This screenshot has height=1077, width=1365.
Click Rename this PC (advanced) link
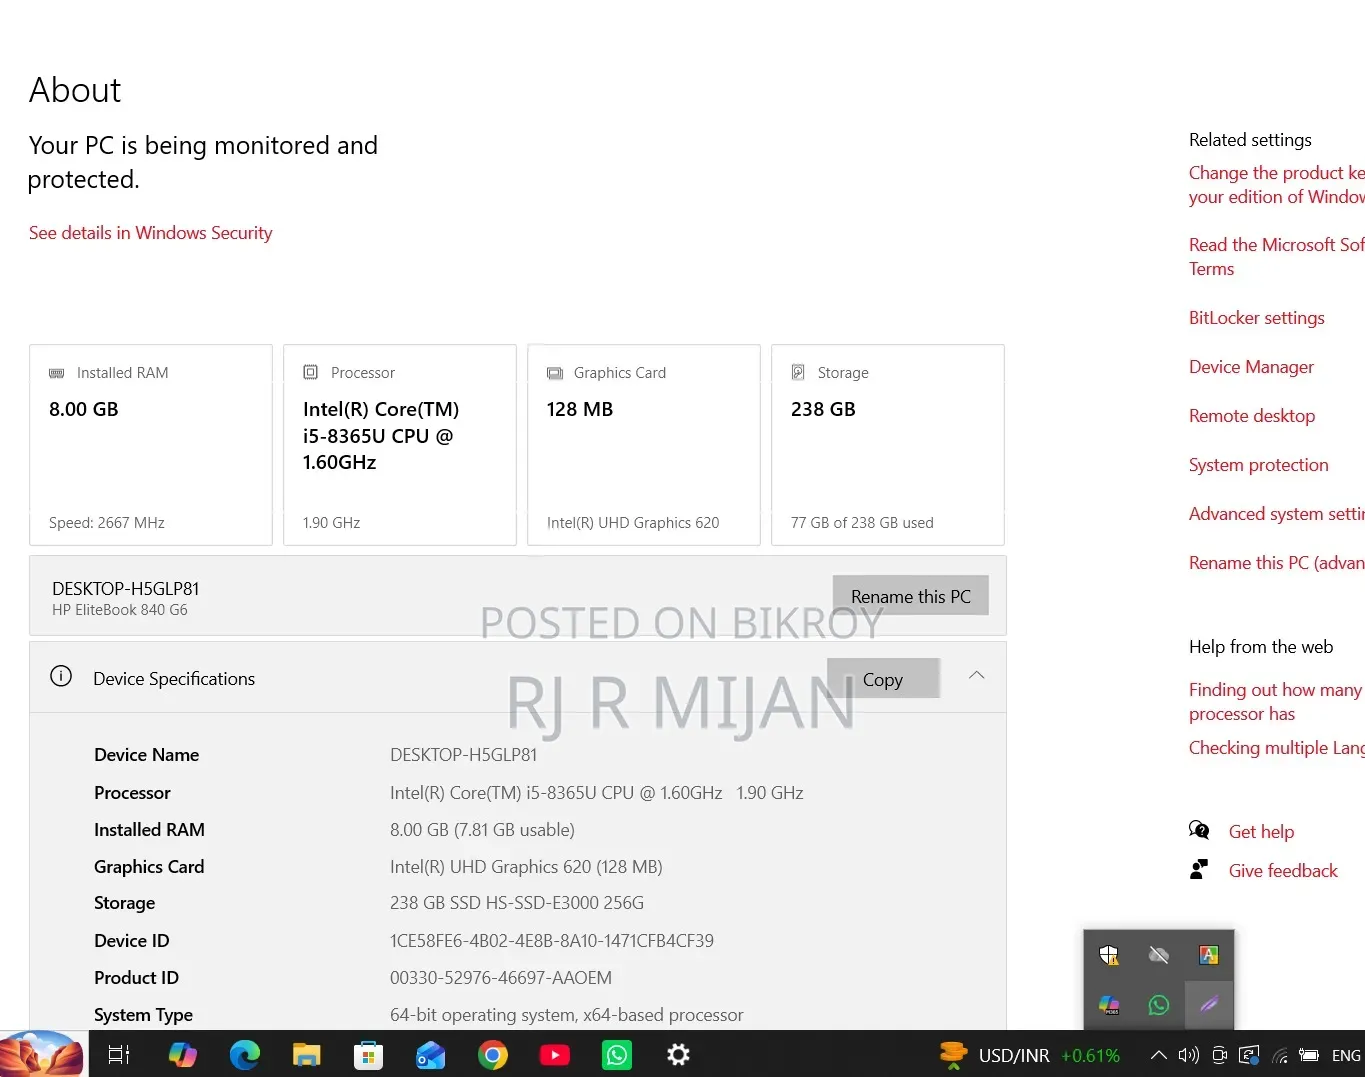1277,563
